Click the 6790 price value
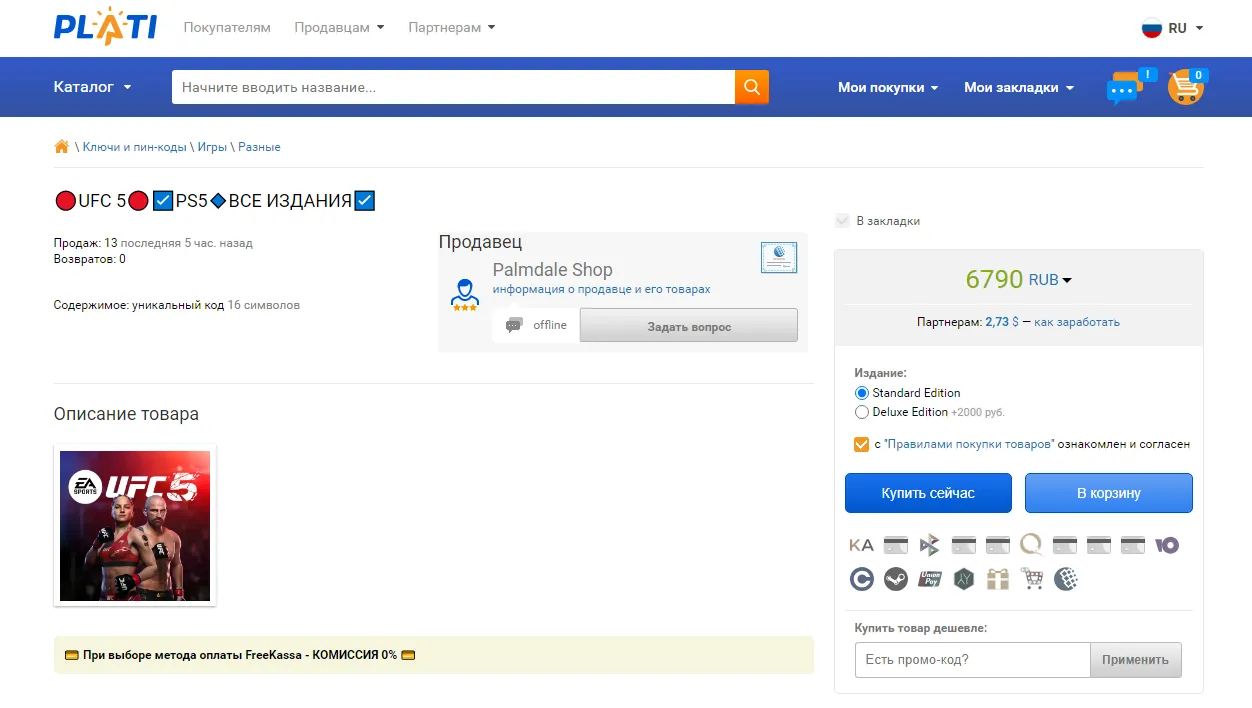The height and width of the screenshot is (708, 1252). (x=994, y=280)
